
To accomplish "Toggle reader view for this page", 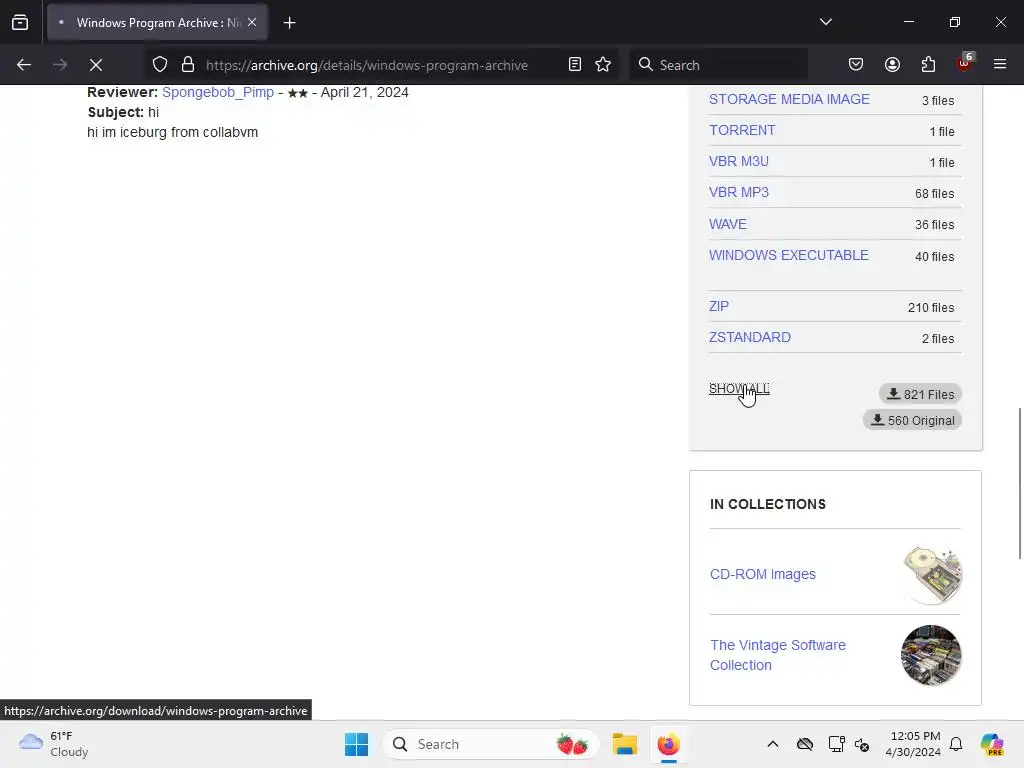I will [x=575, y=65].
